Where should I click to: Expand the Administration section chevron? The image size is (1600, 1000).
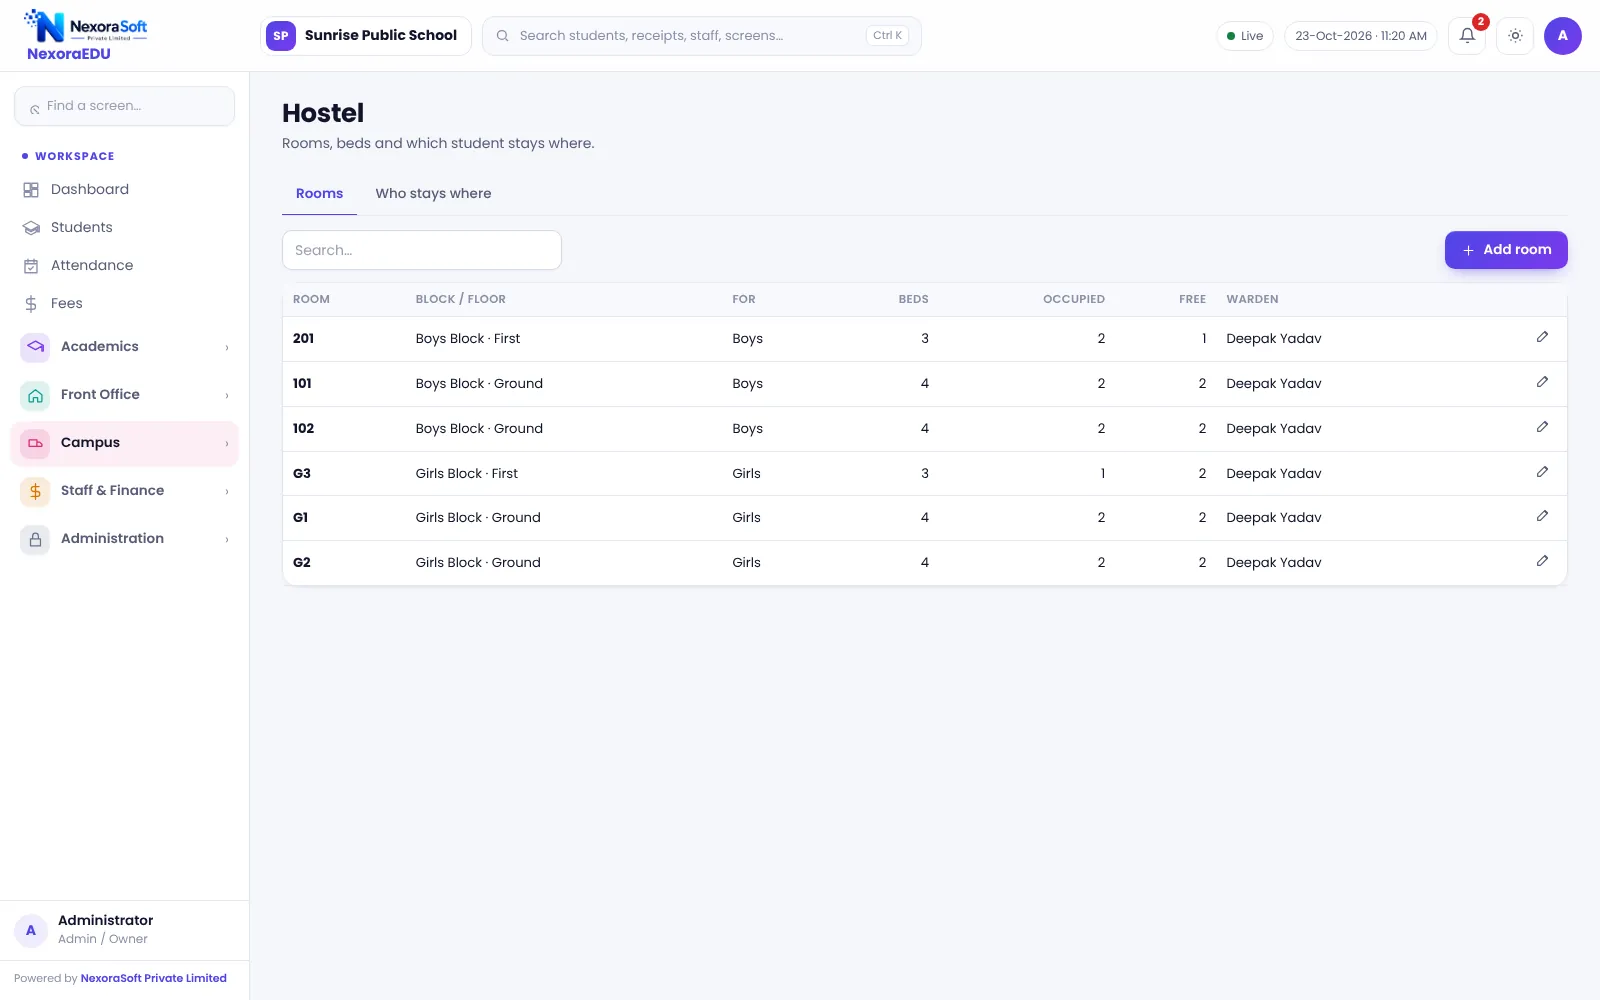pos(227,540)
